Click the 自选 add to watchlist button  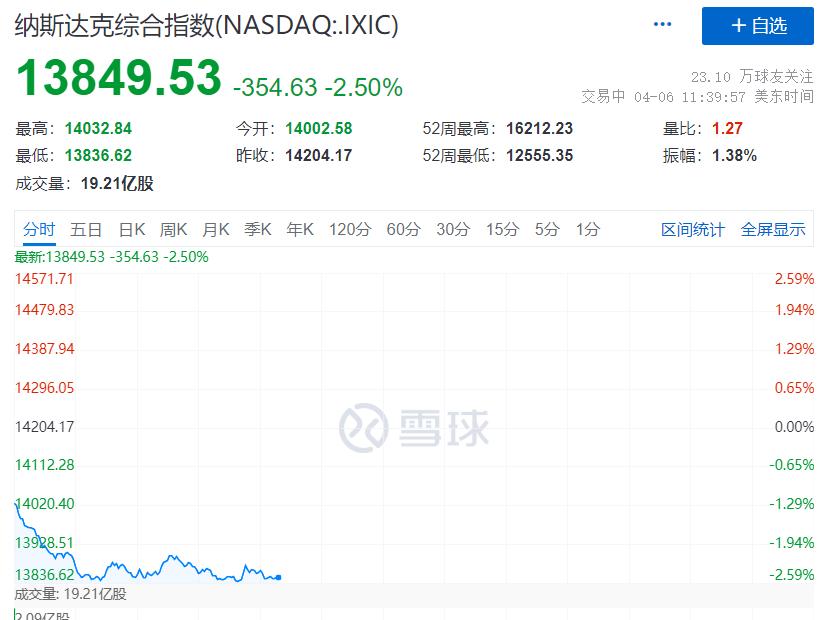pyautogui.click(x=758, y=26)
